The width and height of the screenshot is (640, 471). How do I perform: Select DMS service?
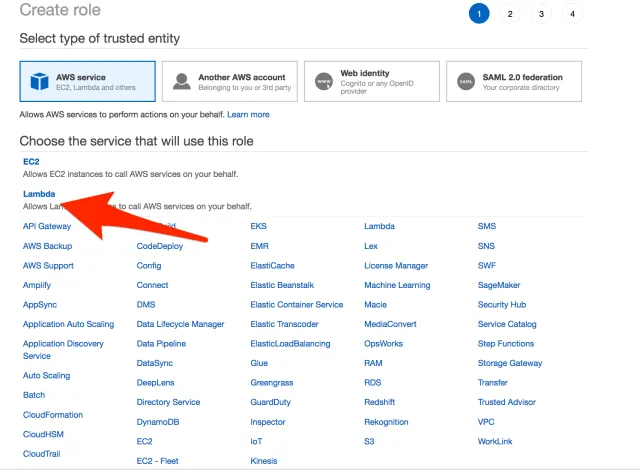pos(146,305)
